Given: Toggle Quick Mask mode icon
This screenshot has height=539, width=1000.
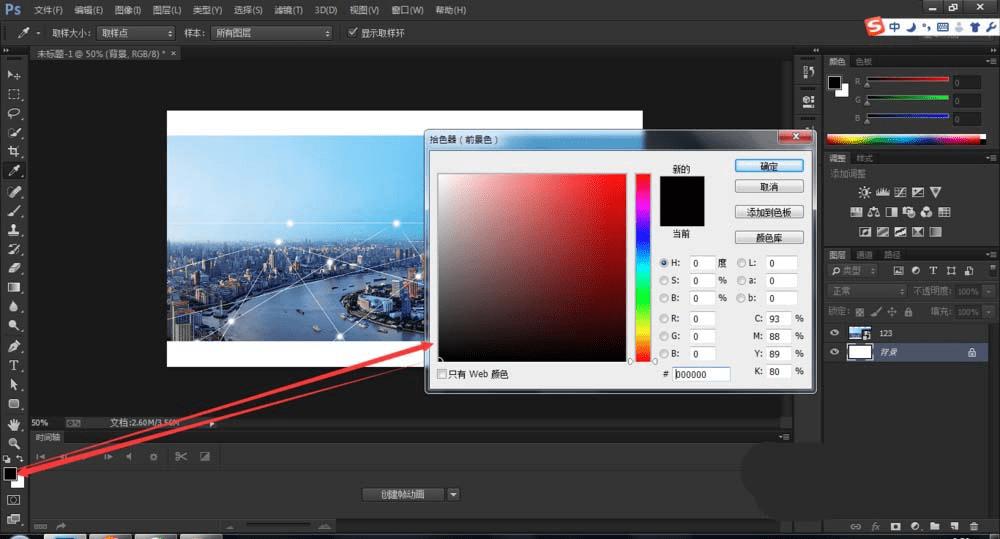Looking at the screenshot, I should tap(13, 500).
